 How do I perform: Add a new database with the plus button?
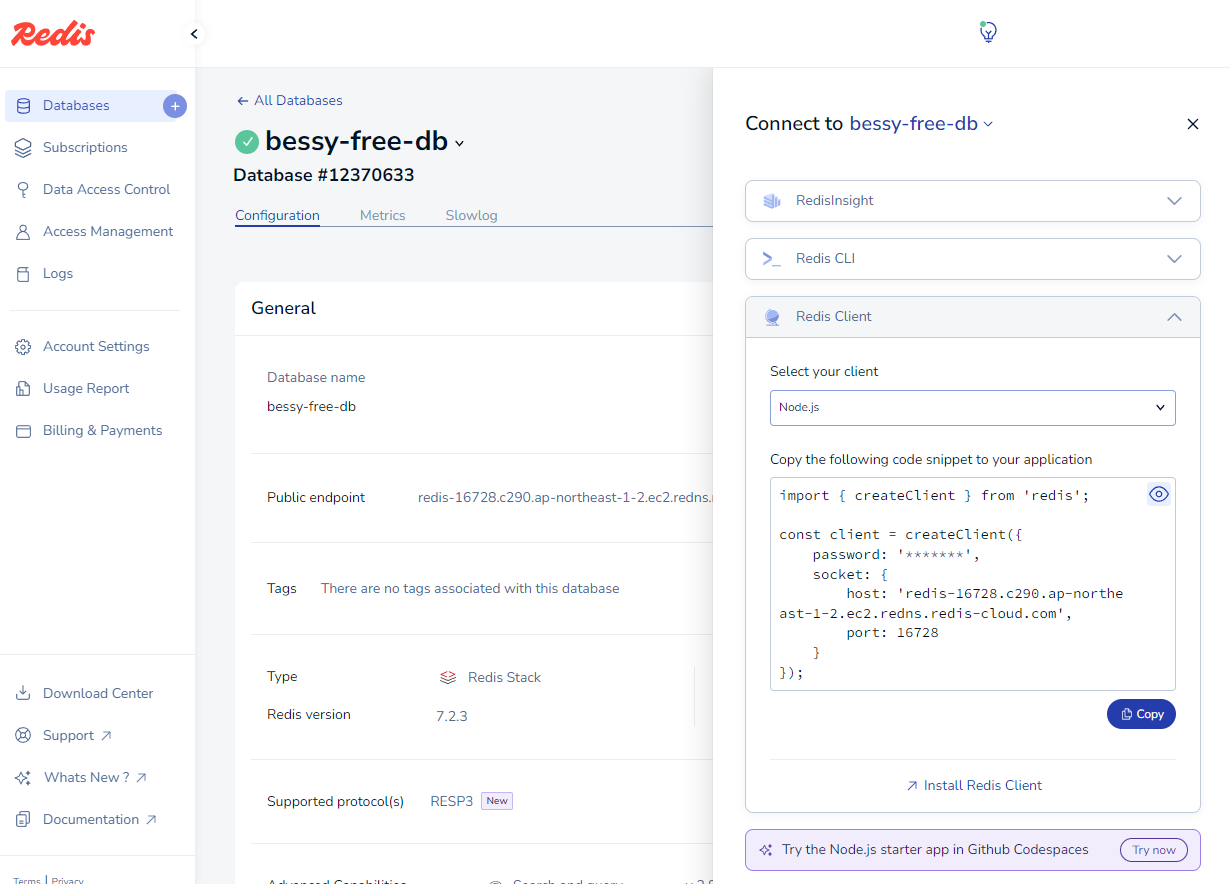175,105
